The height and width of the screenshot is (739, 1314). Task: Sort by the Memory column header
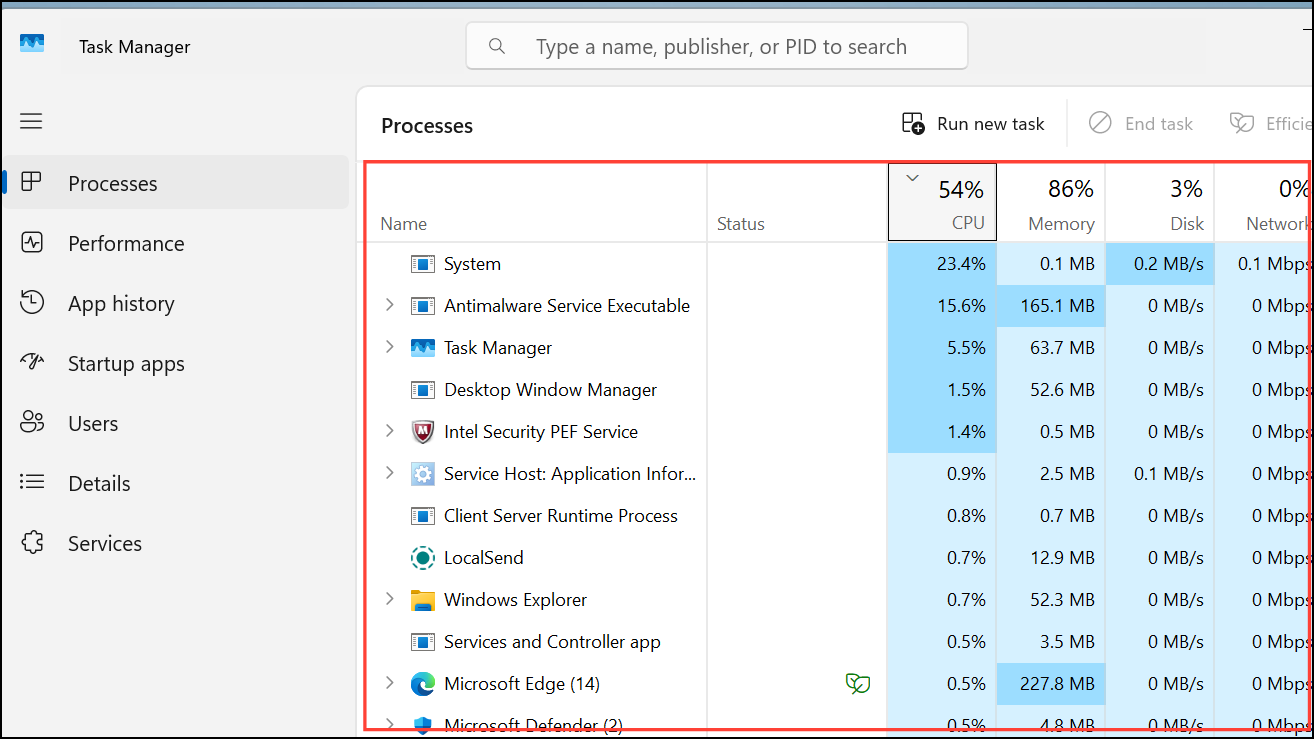click(x=1051, y=203)
